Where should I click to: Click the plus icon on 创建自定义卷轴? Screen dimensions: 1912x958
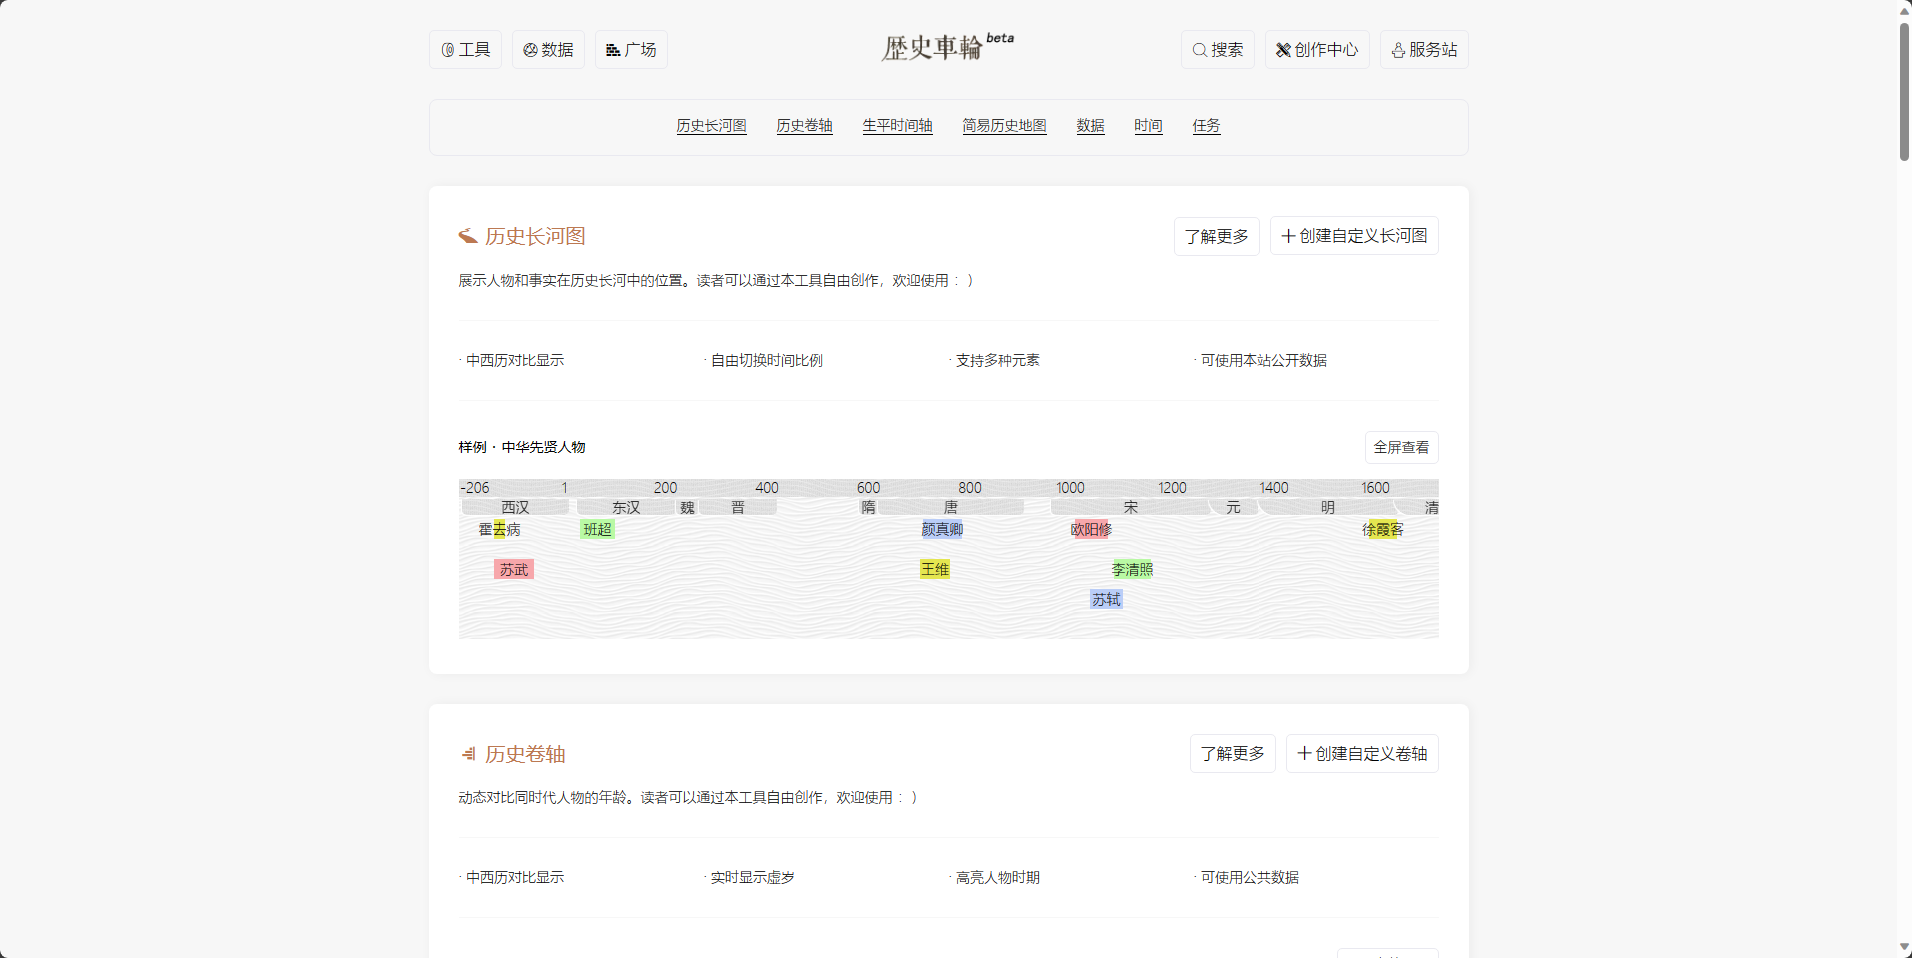1304,753
